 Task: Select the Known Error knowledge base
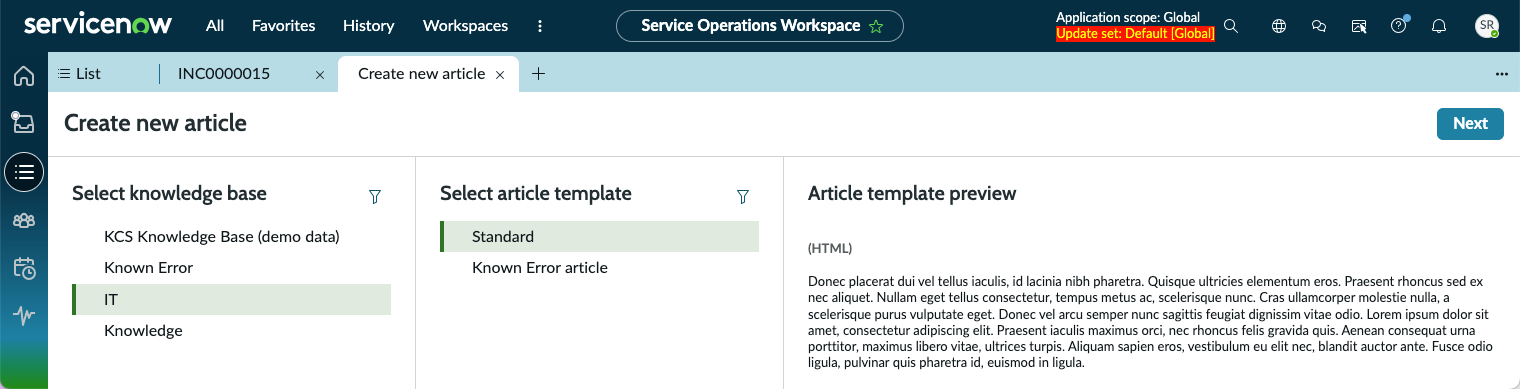click(231, 268)
